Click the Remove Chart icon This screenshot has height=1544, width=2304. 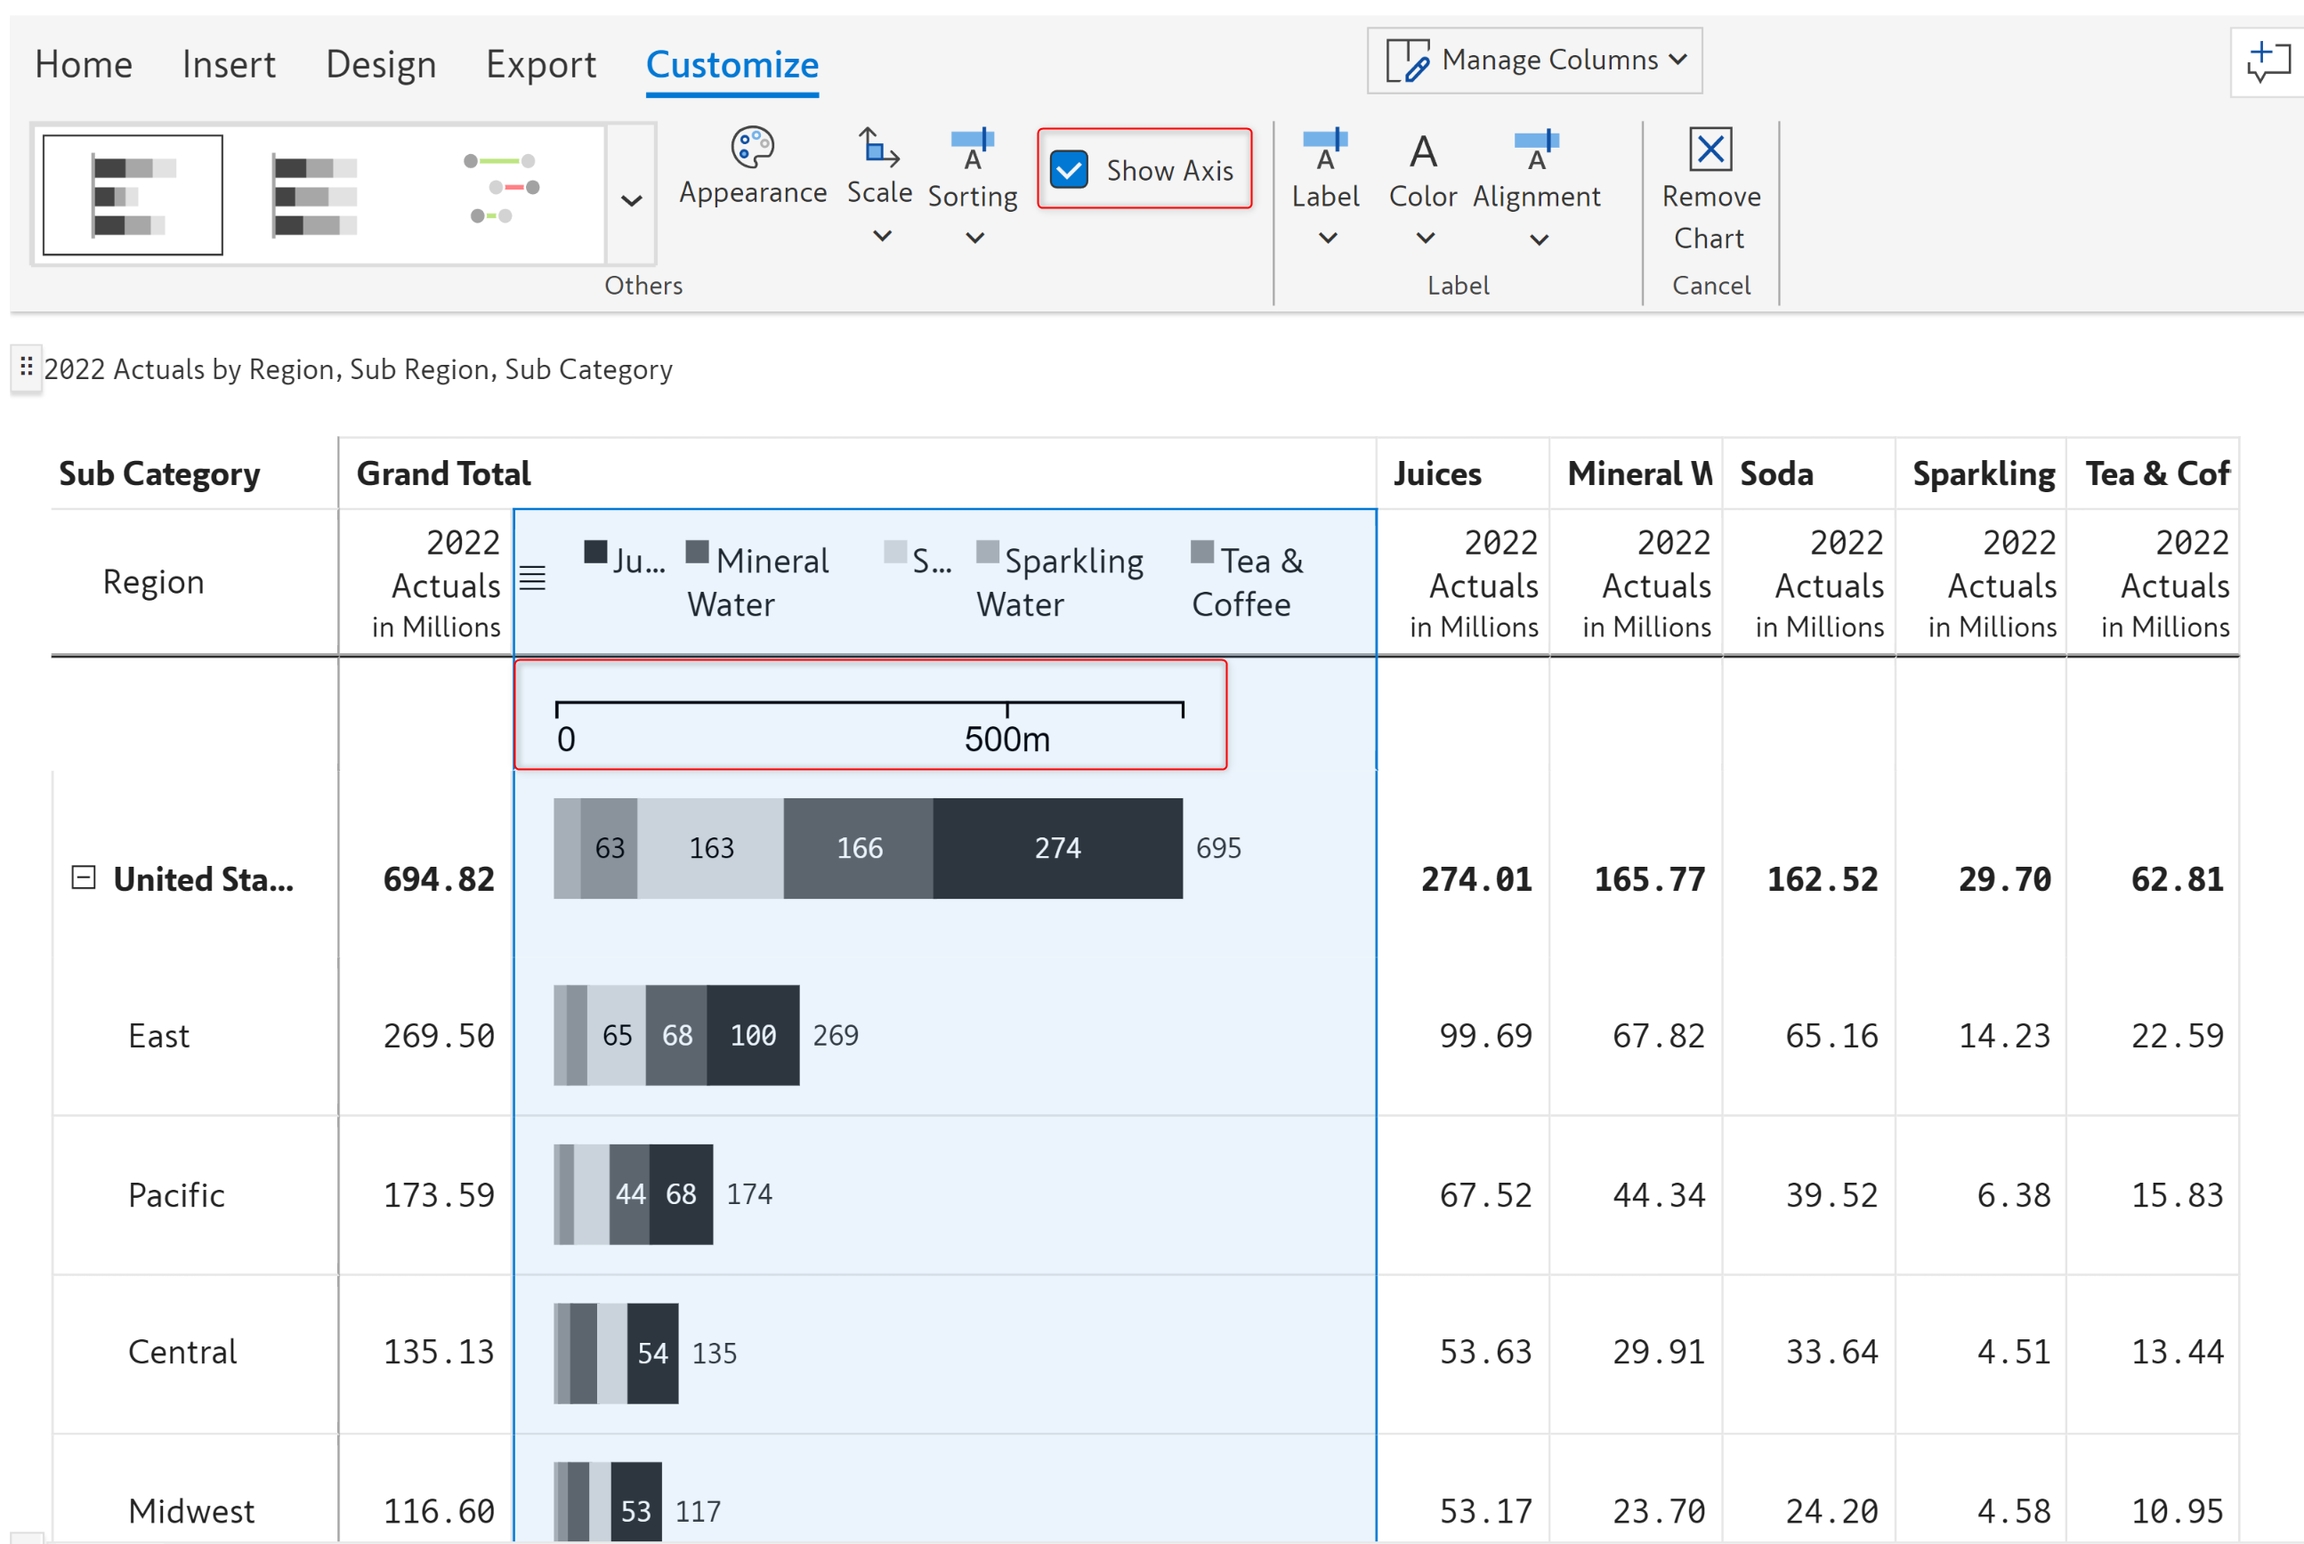click(x=1710, y=150)
